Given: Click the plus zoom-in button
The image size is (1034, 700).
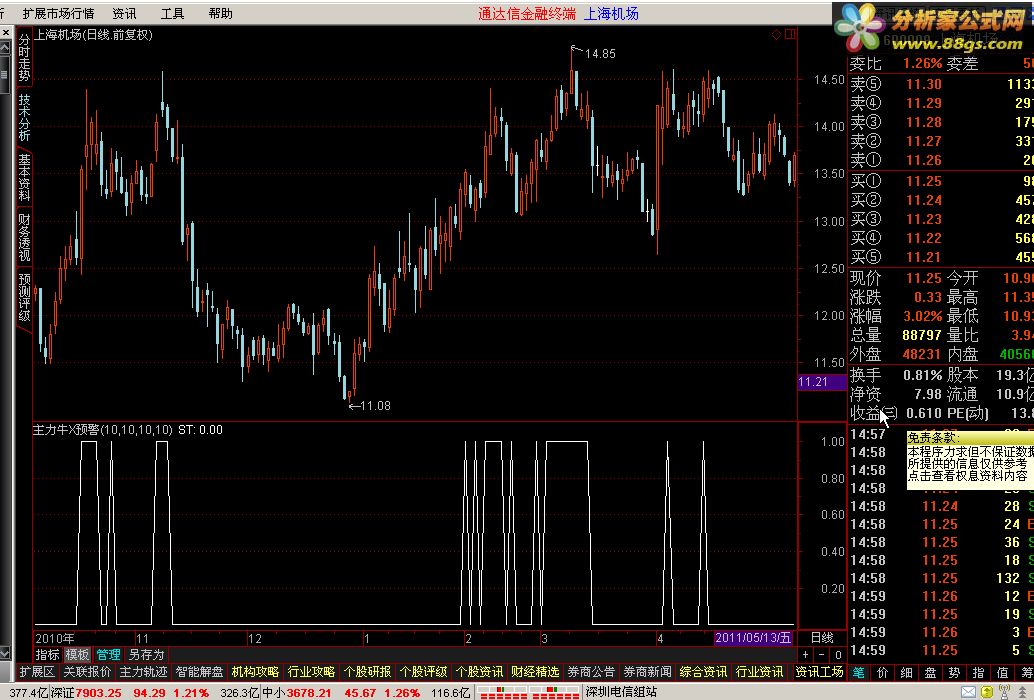Looking at the screenshot, I should [x=806, y=655].
